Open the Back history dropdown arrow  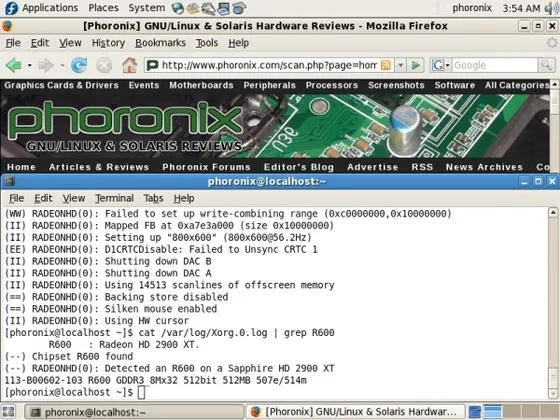[30, 65]
